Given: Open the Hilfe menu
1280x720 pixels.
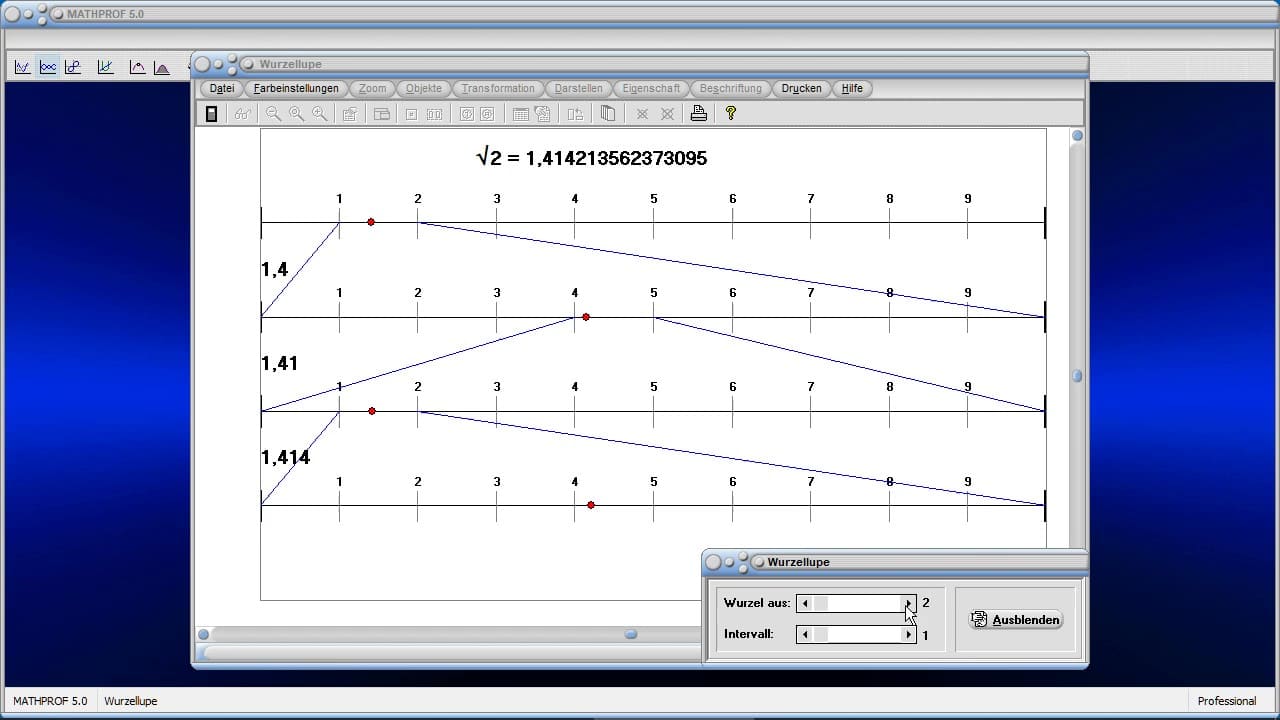Looking at the screenshot, I should tap(852, 89).
